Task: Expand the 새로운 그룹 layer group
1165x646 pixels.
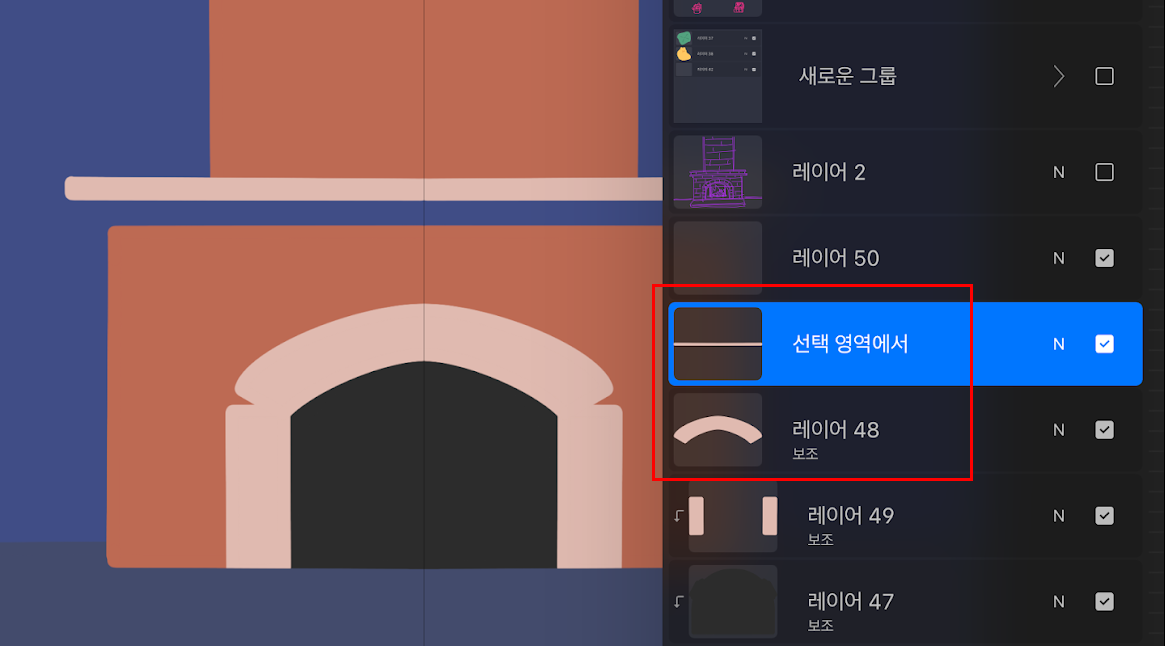Action: pos(1058,76)
